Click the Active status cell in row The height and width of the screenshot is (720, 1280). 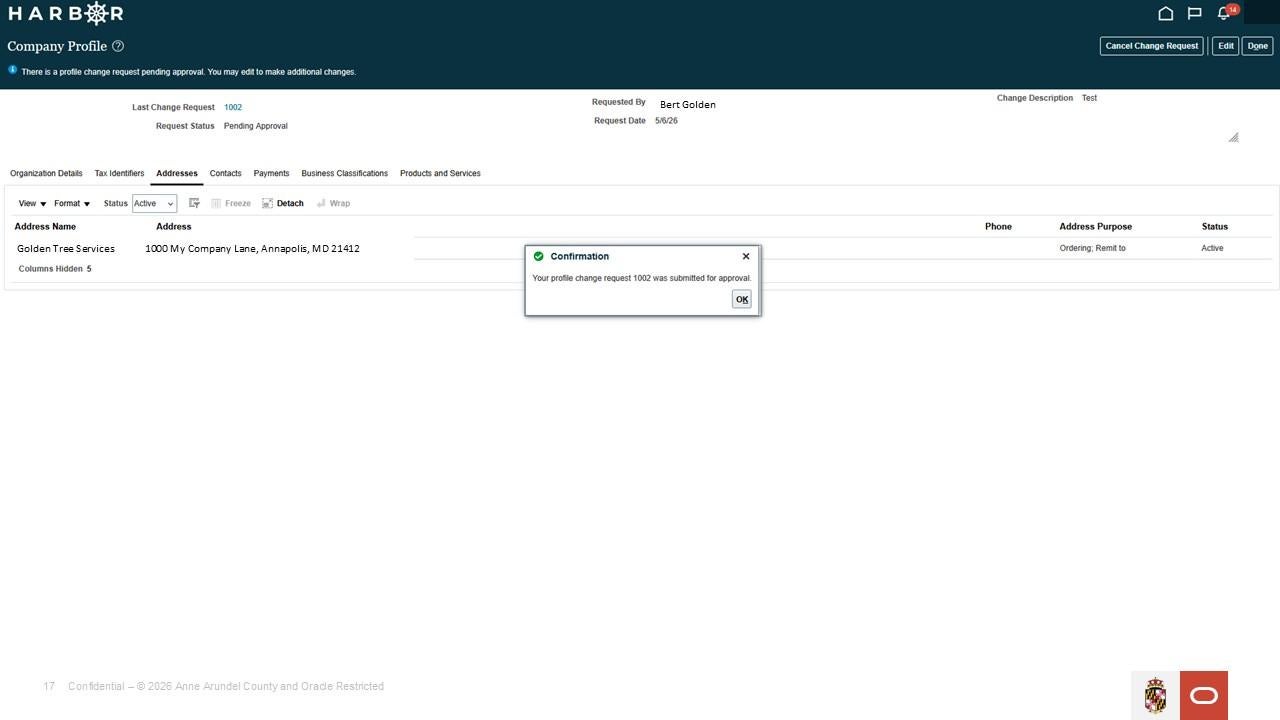click(1212, 248)
